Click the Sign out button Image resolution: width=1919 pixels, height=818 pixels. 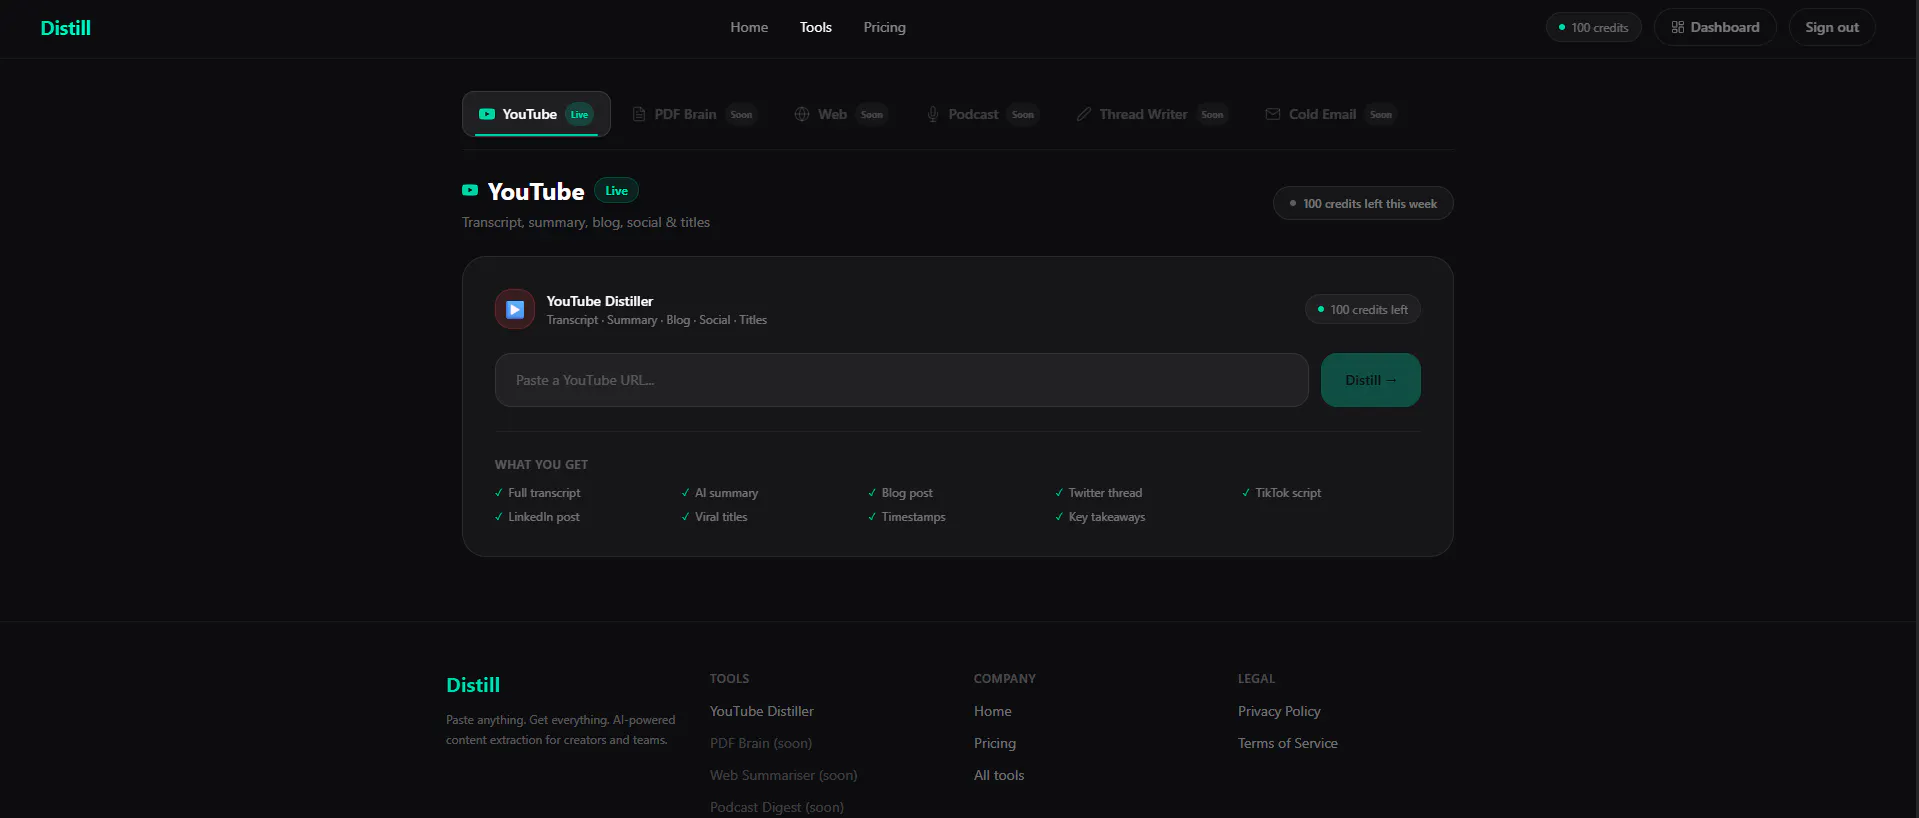tap(1832, 27)
